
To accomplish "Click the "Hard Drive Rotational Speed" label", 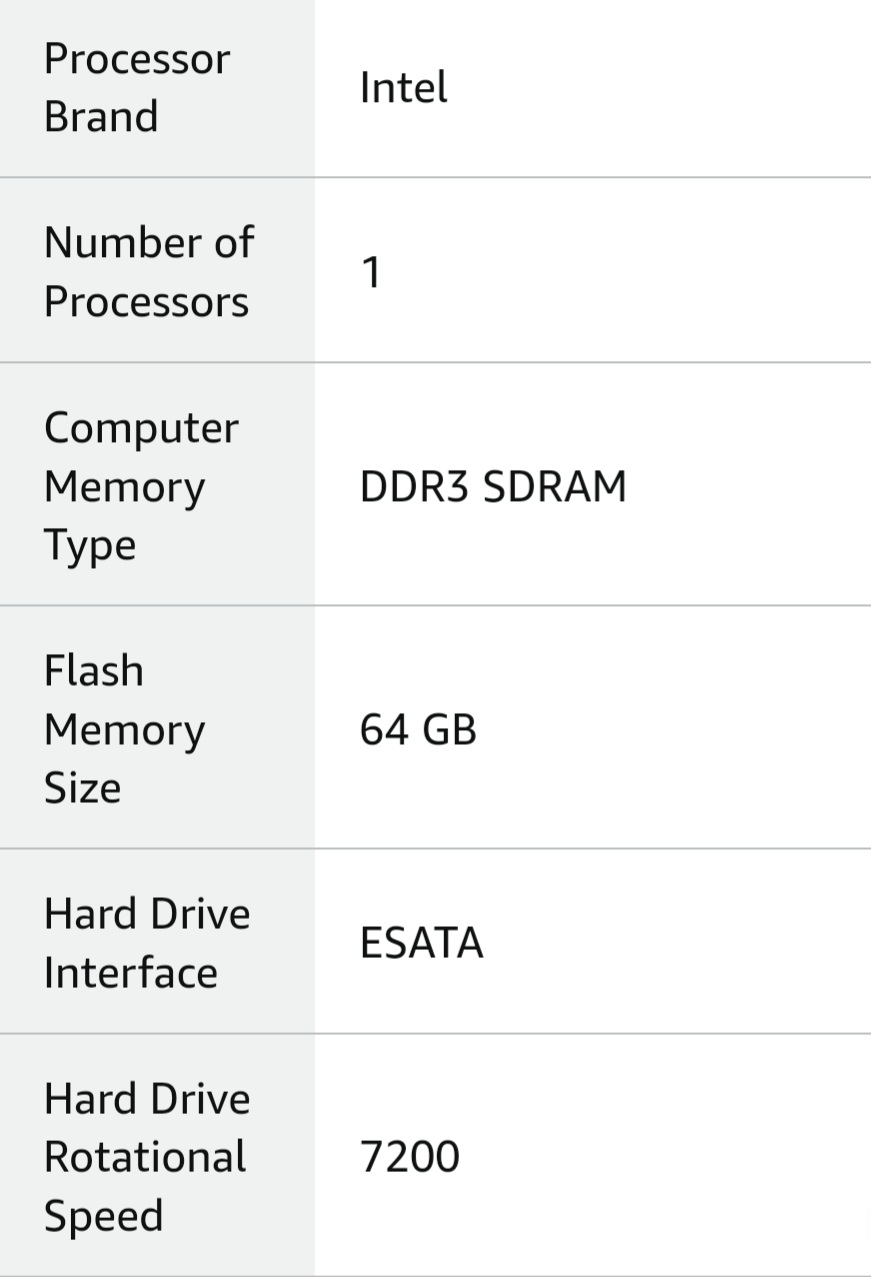I will click(146, 1157).
